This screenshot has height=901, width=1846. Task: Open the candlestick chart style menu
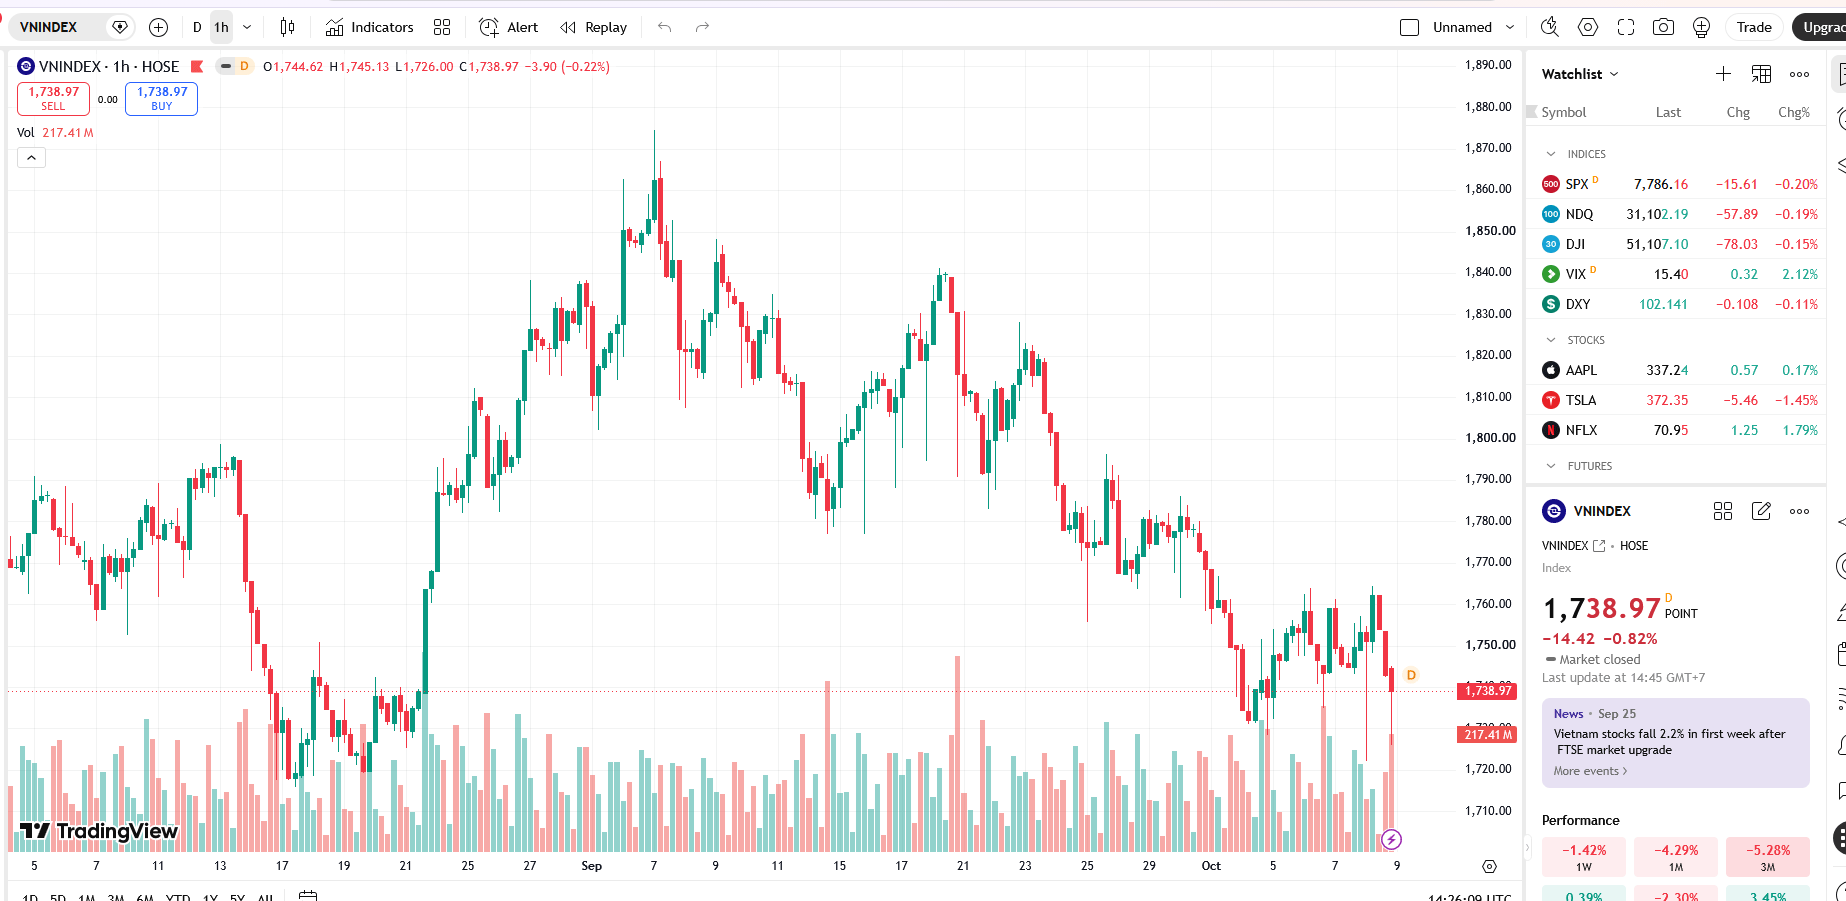coord(287,27)
